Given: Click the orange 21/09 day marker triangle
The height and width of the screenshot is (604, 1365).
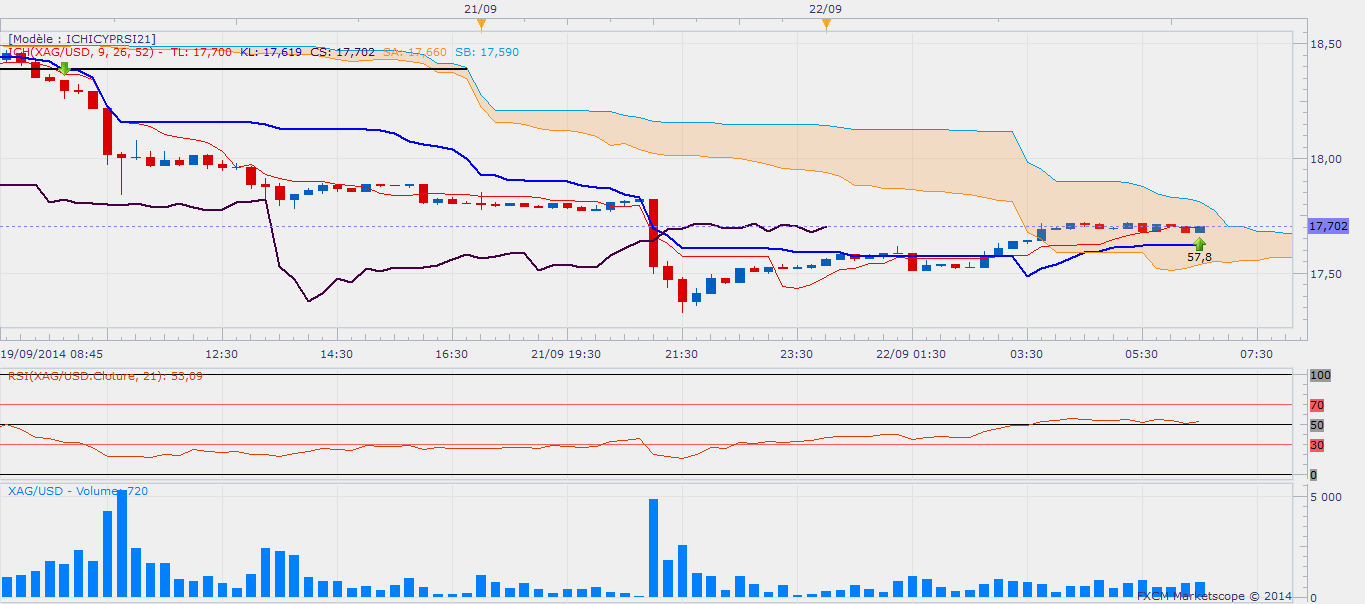Looking at the screenshot, I should point(481,24).
